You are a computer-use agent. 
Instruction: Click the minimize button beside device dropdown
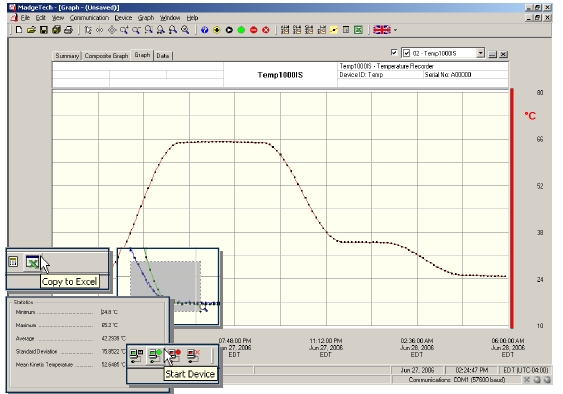pos(493,54)
